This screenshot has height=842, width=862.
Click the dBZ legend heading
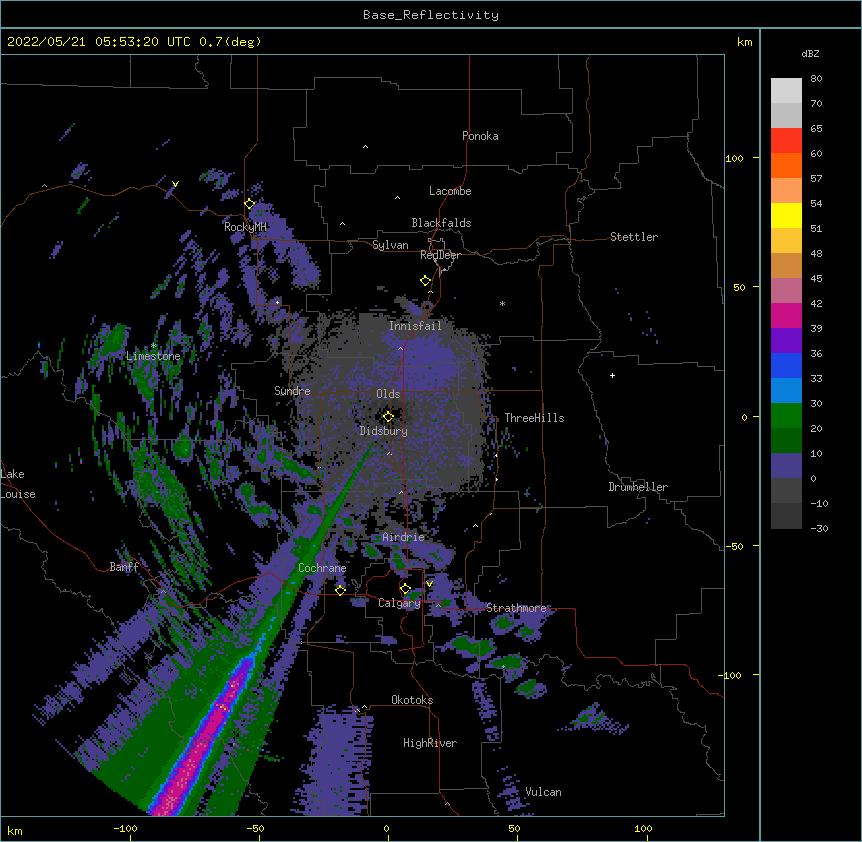810,53
